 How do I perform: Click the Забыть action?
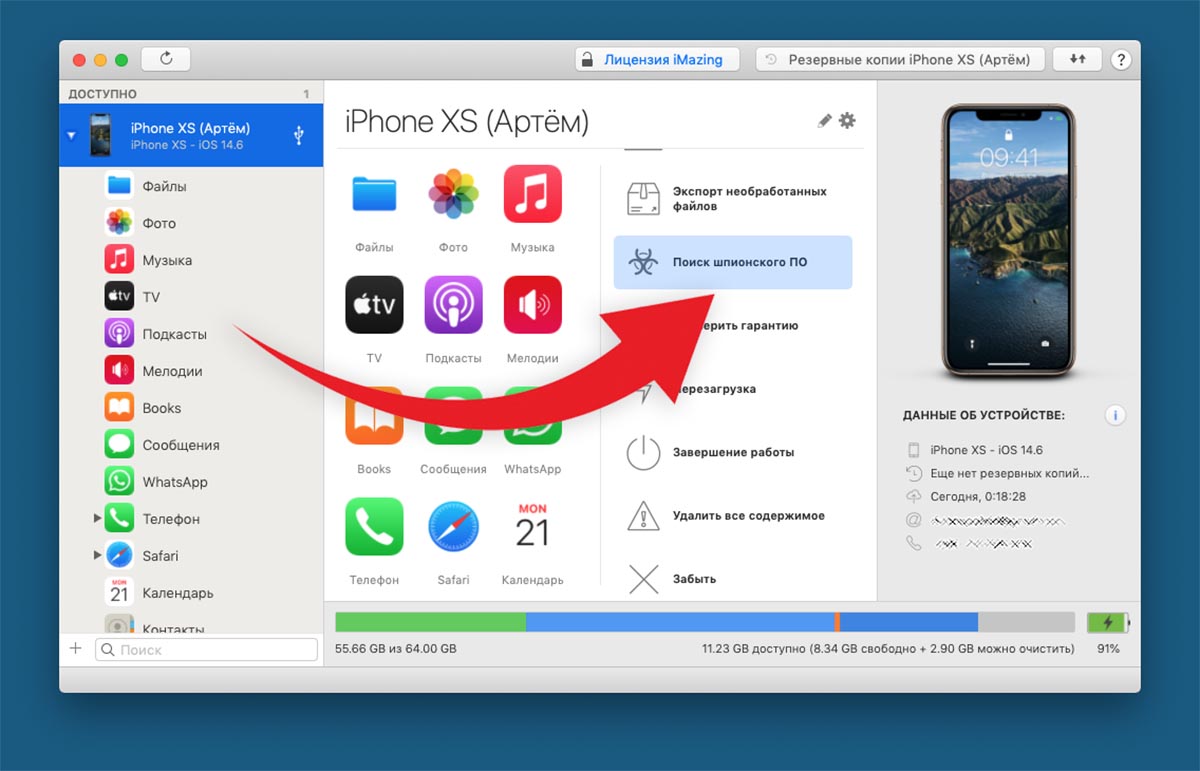pos(733,579)
